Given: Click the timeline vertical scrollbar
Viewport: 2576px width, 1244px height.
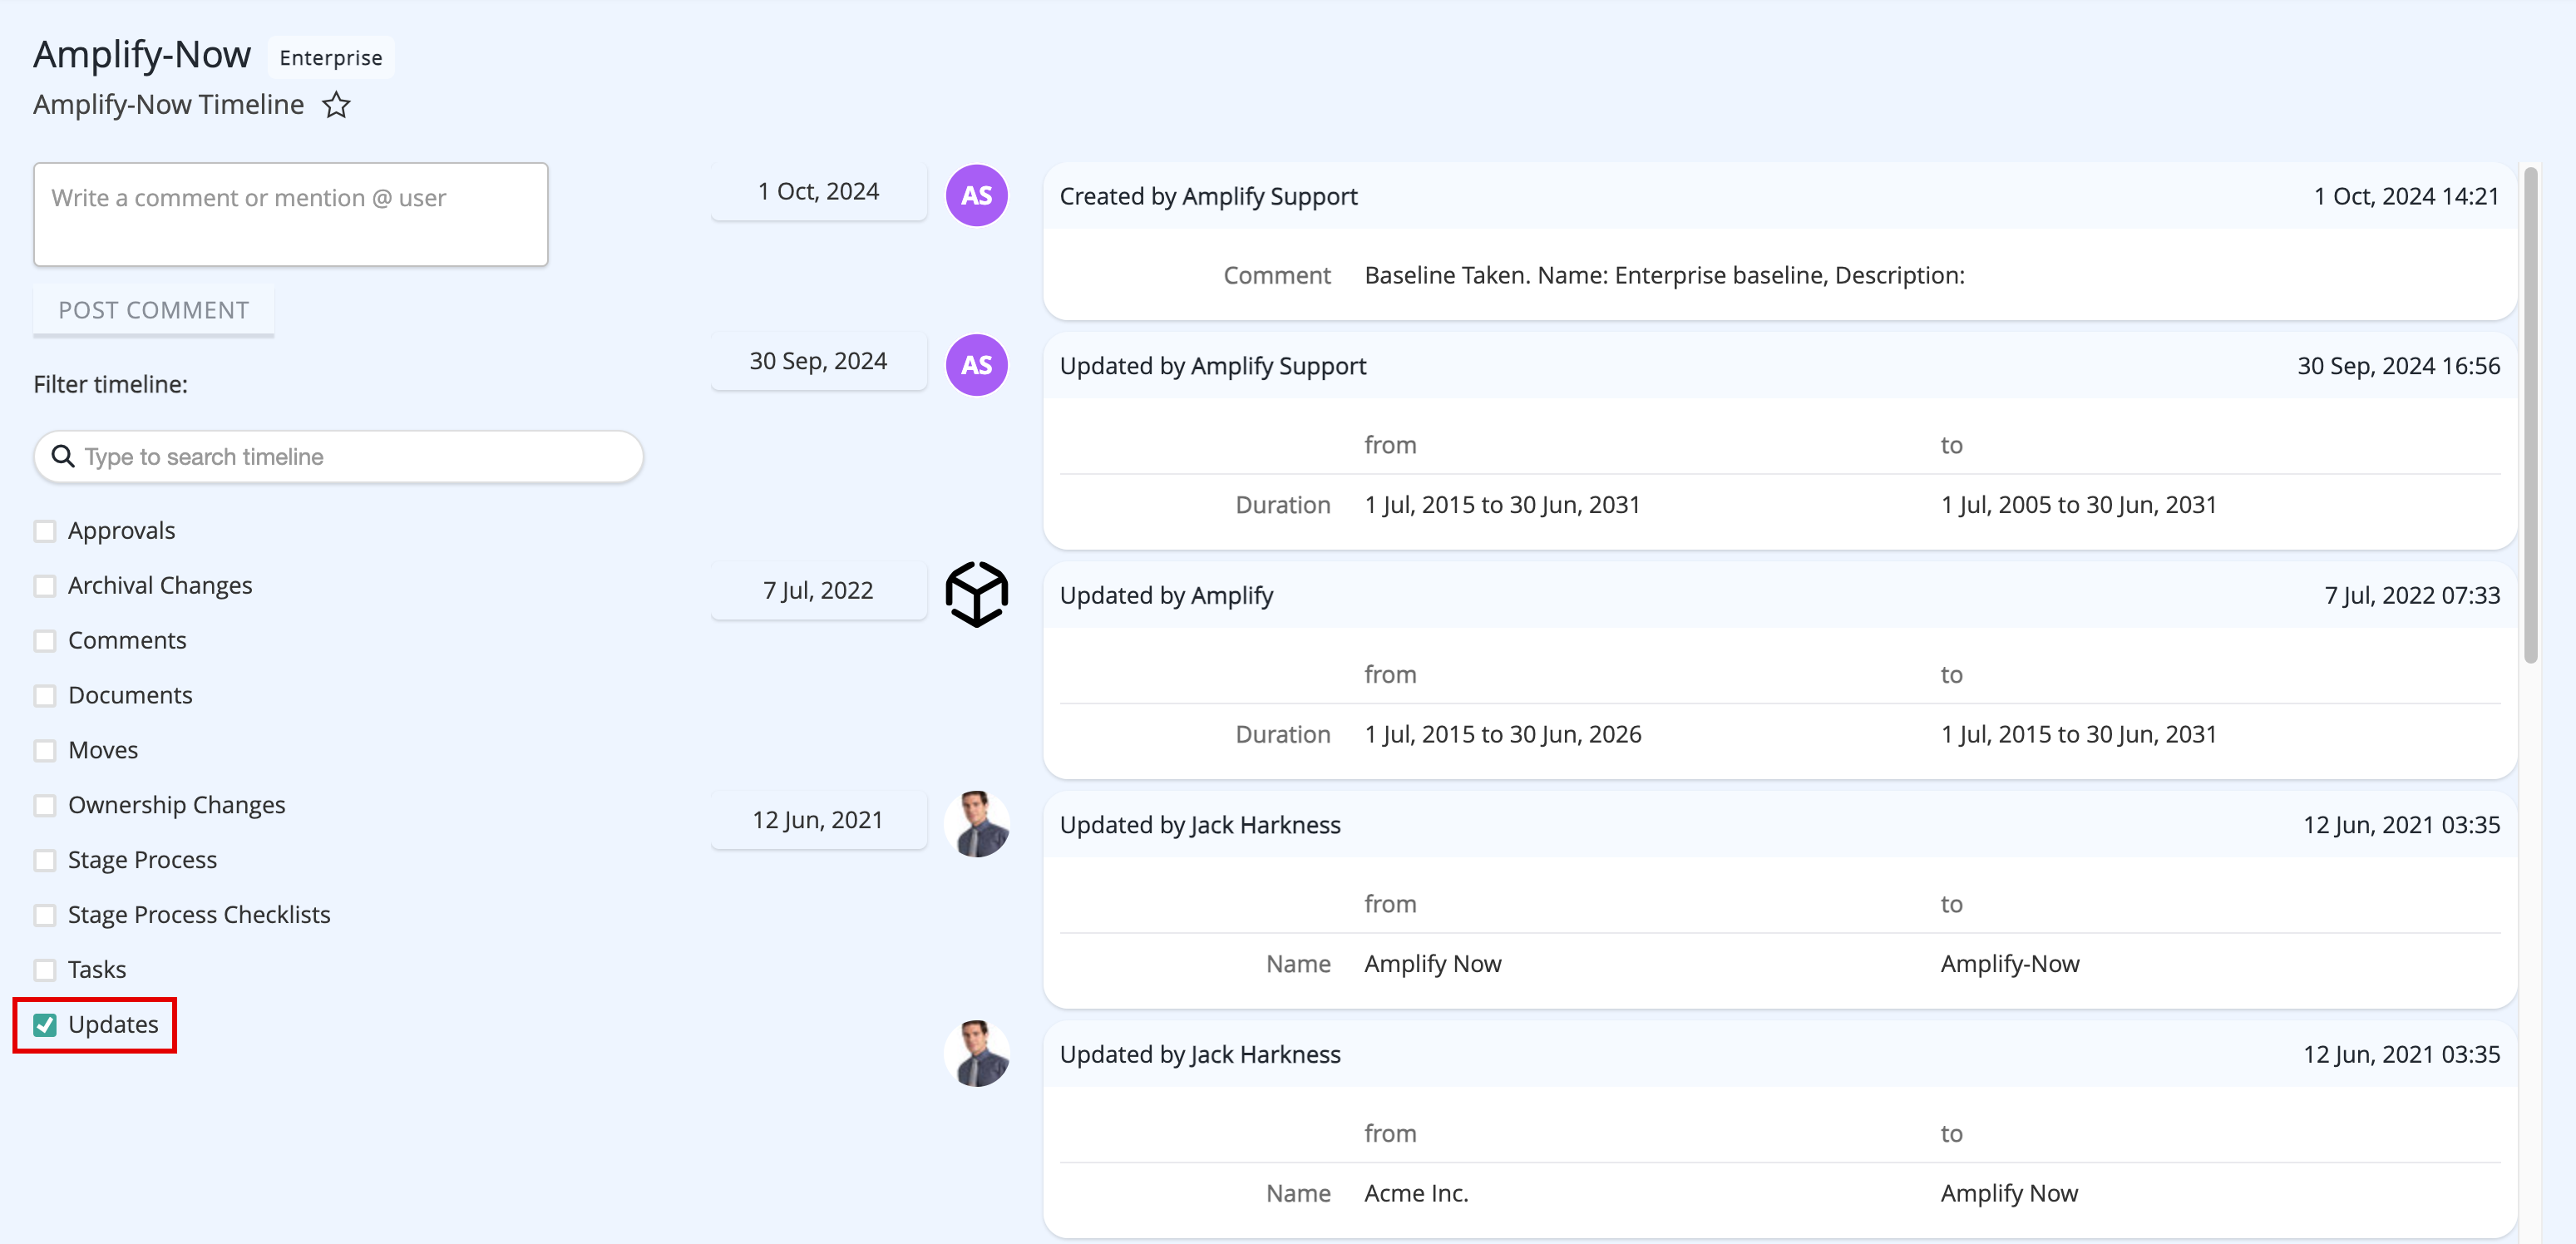Looking at the screenshot, I should point(2531,415).
